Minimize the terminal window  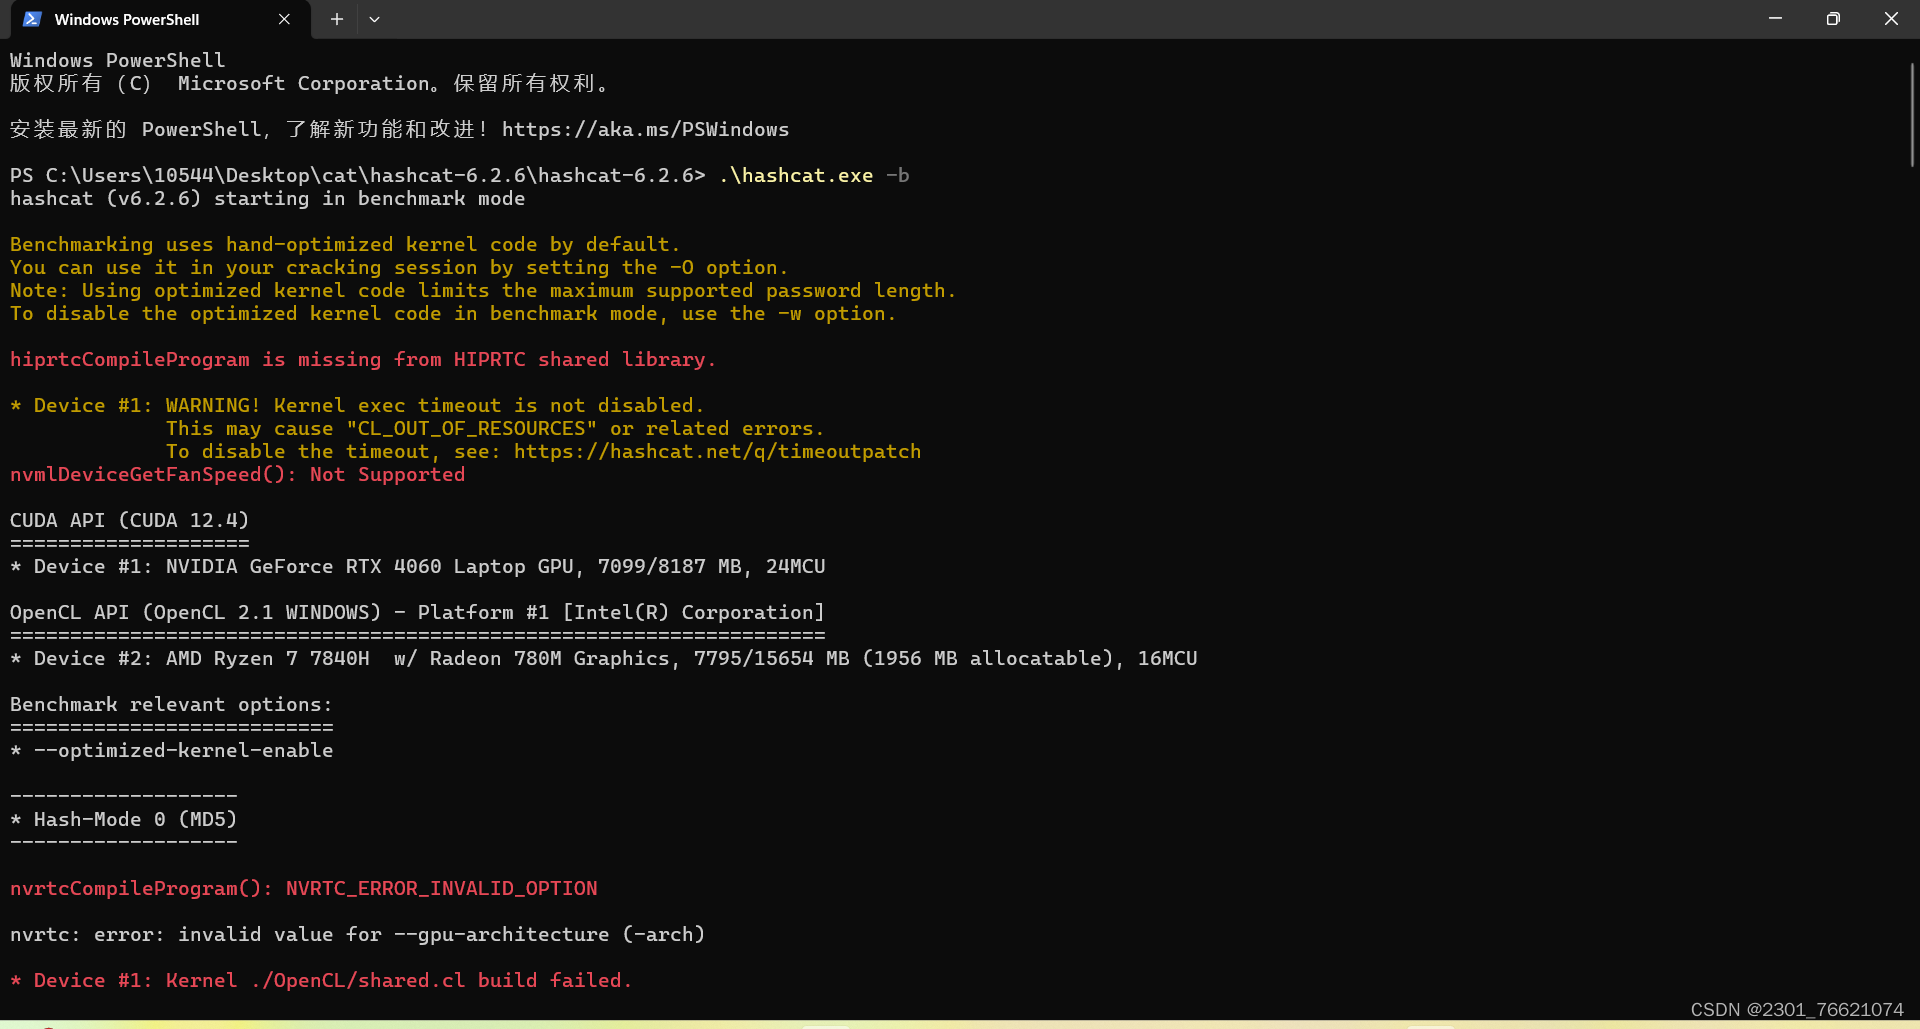point(1775,18)
